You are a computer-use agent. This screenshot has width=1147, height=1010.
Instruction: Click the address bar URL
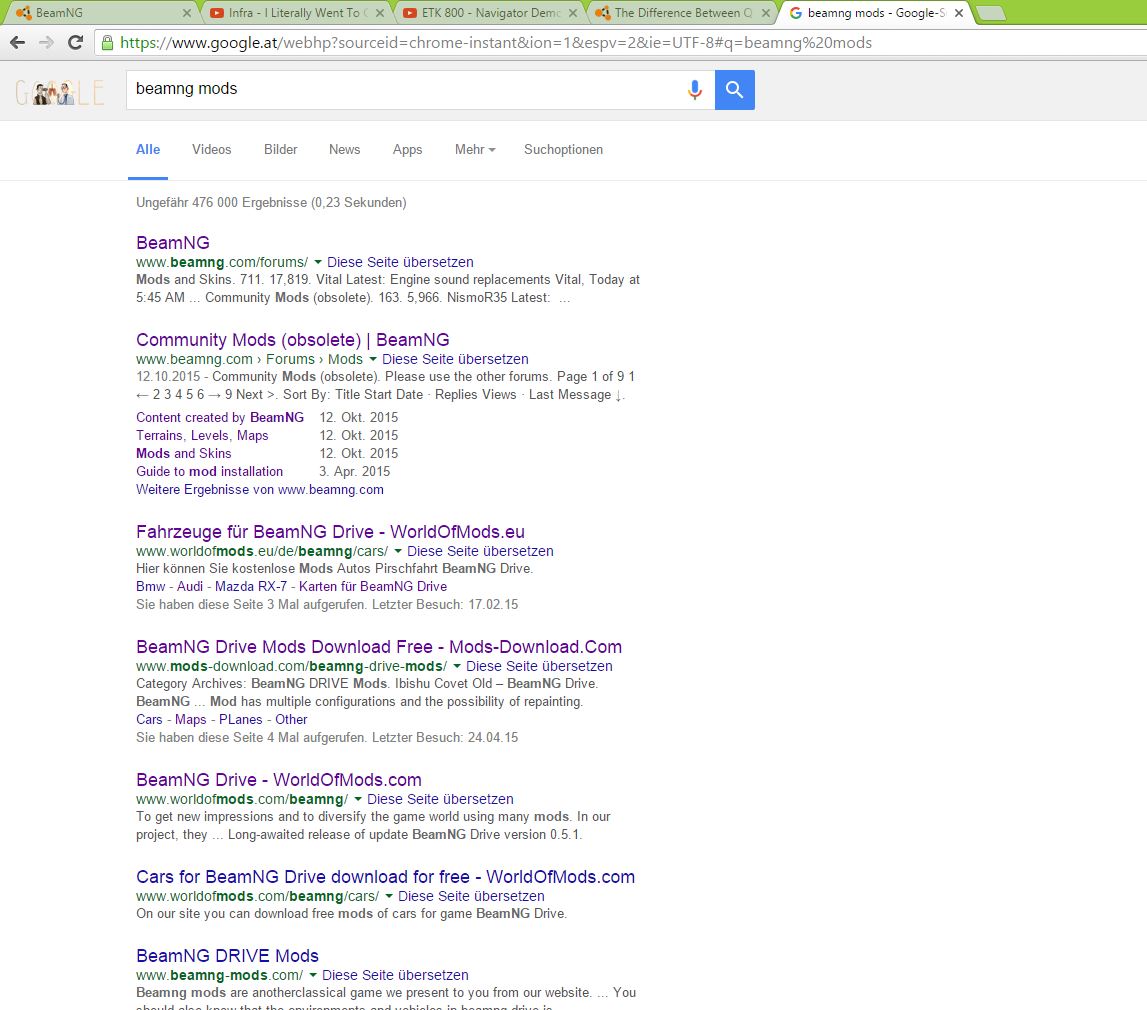tap(496, 42)
